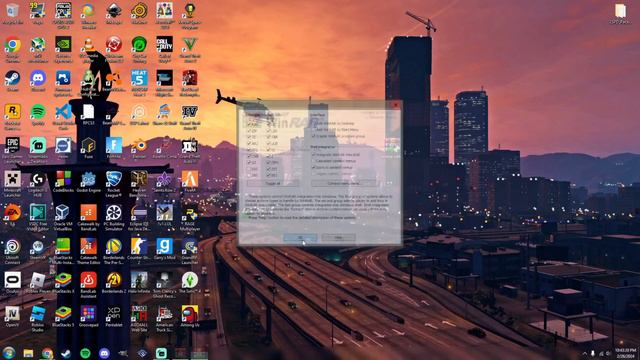Select the BlueStacks X desktop icon
The image size is (640, 360).
point(63,283)
